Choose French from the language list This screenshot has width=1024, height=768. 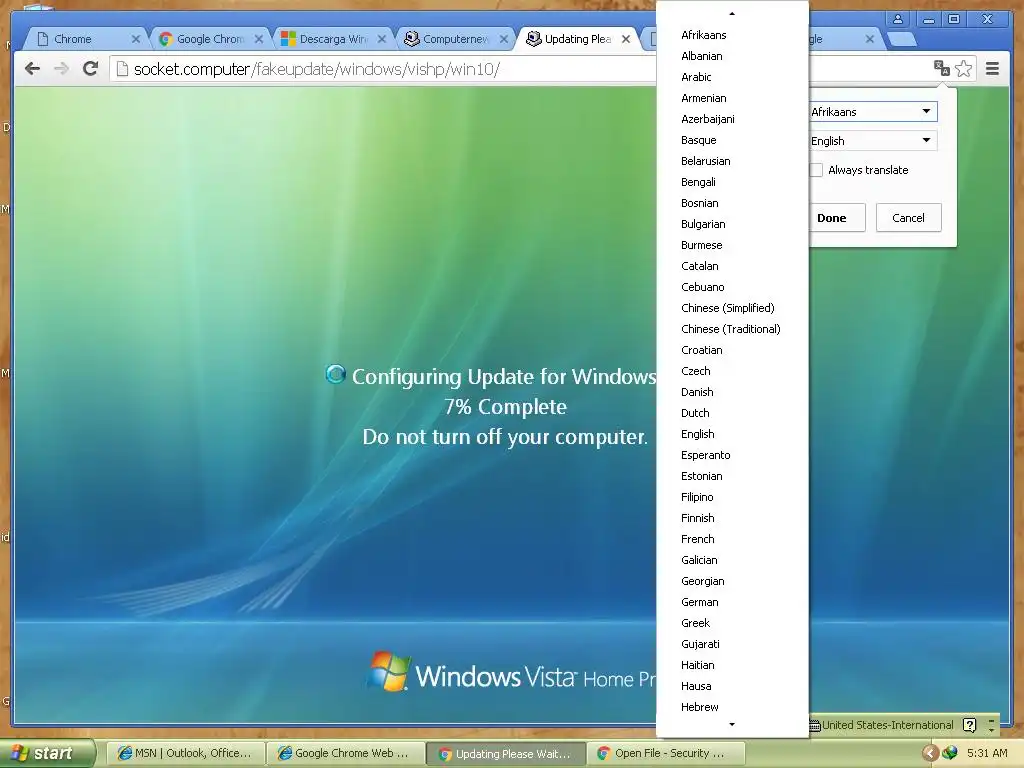pyautogui.click(x=732, y=539)
